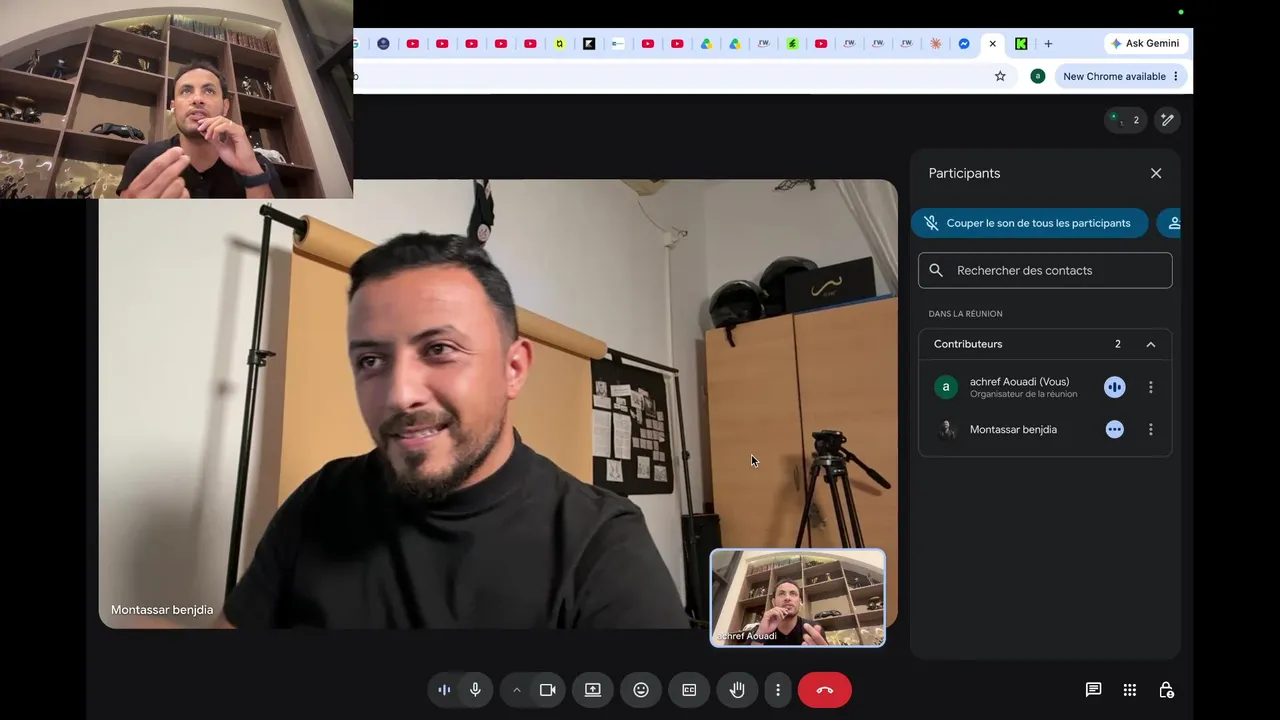The height and width of the screenshot is (720, 1280).
Task: Toggle the camera button in the call bar
Action: [x=548, y=690]
